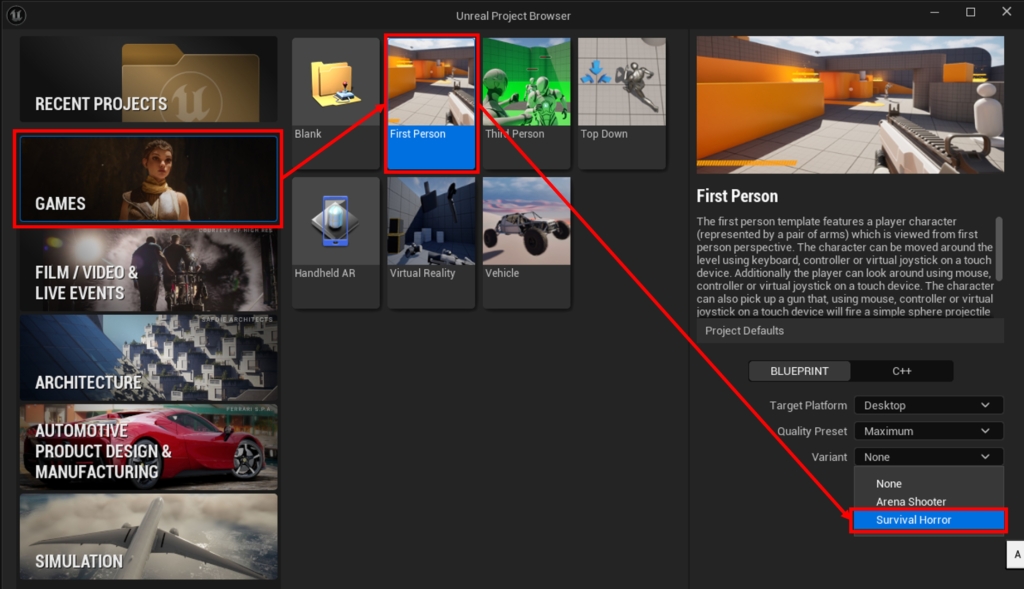This screenshot has height=589, width=1024.
Task: Click the Unreal Engine logo icon
Action: point(16,14)
